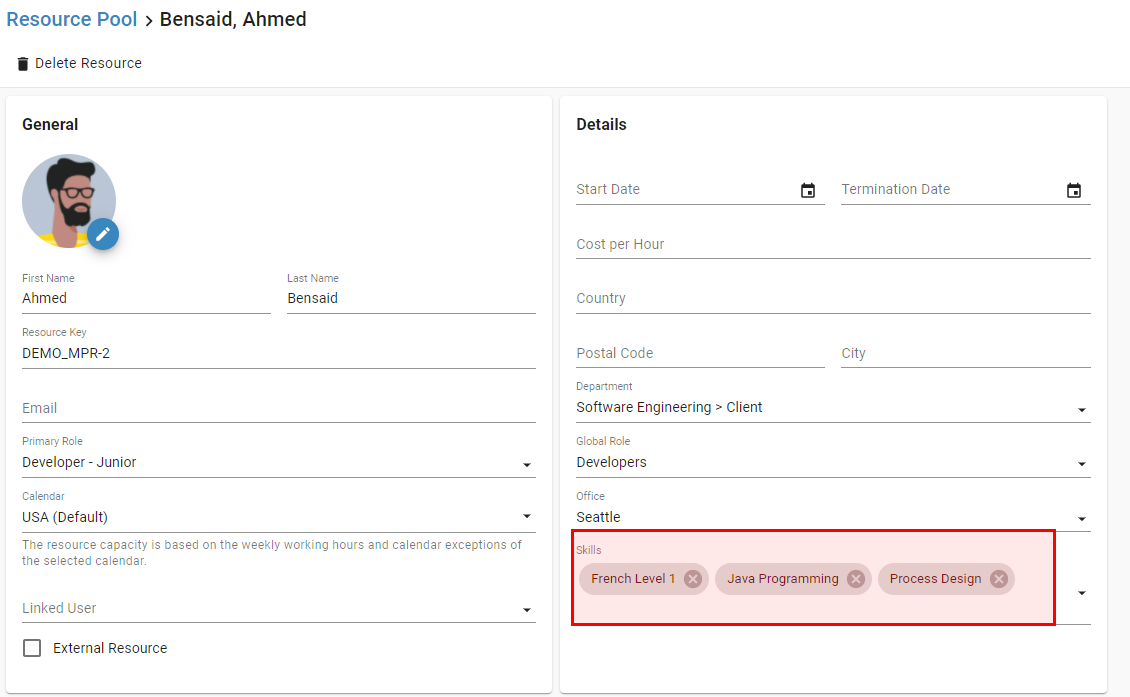Open Linked User dropdown
The image size is (1130, 697).
coord(279,608)
